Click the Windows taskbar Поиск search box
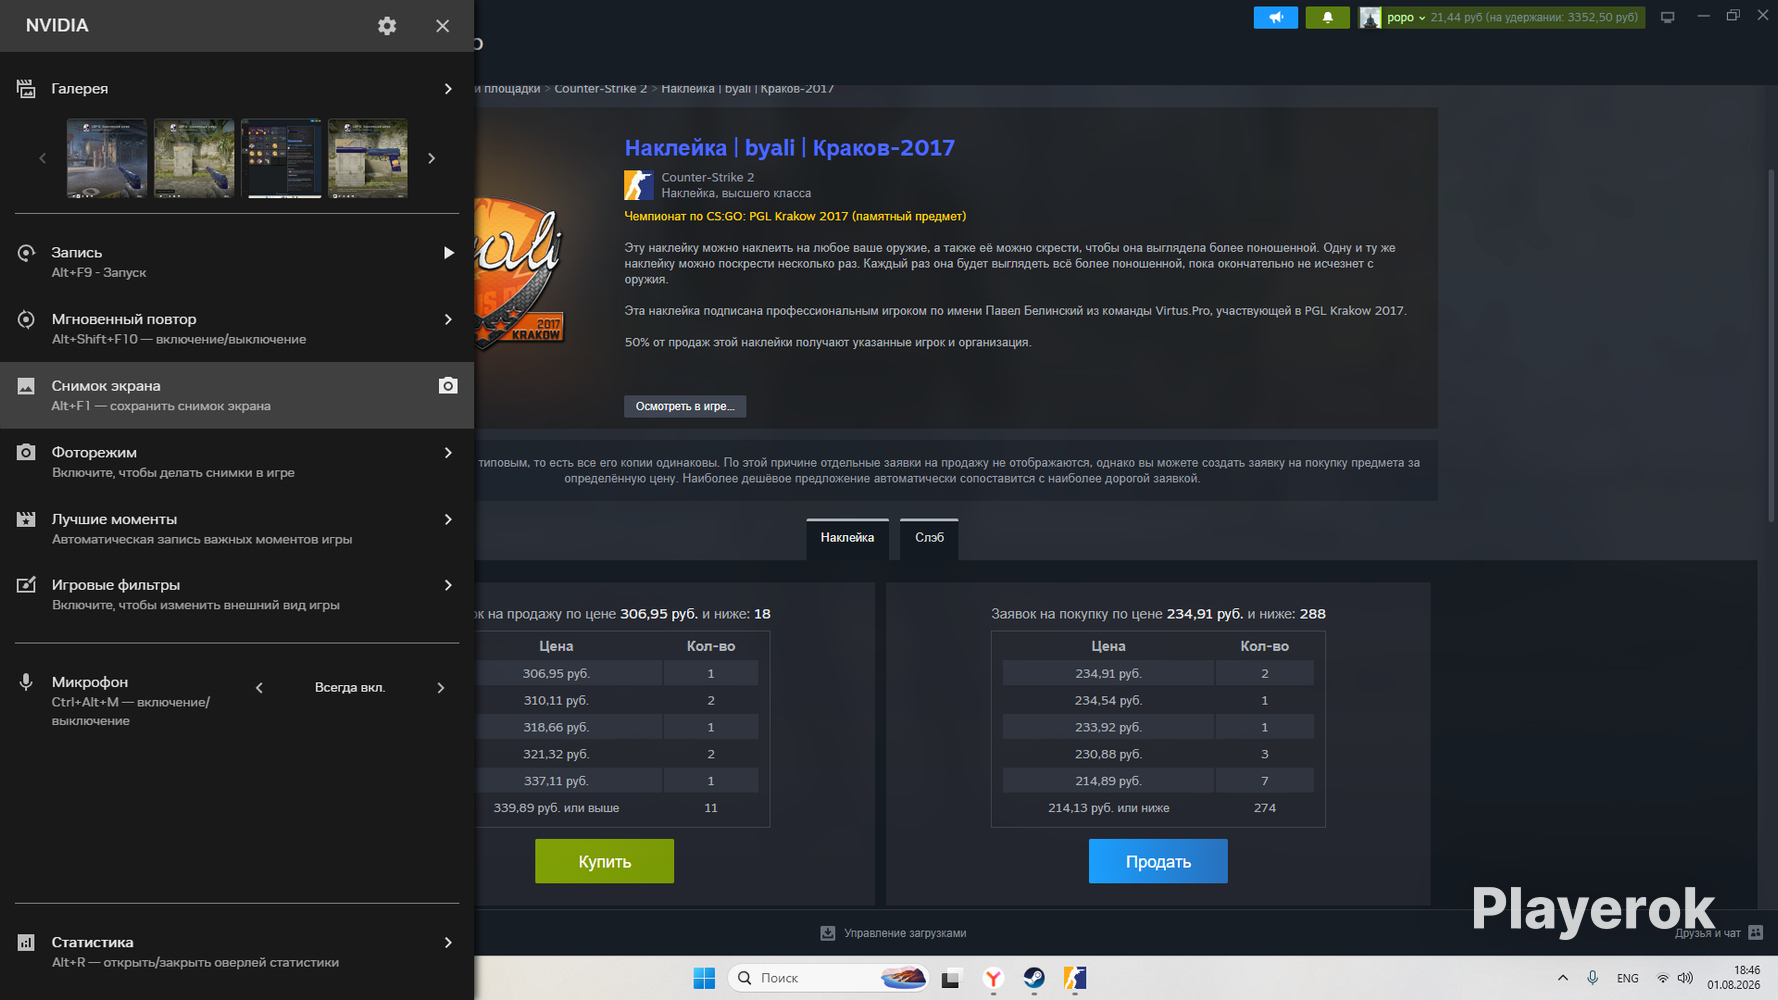1778x1000 pixels. (x=829, y=978)
